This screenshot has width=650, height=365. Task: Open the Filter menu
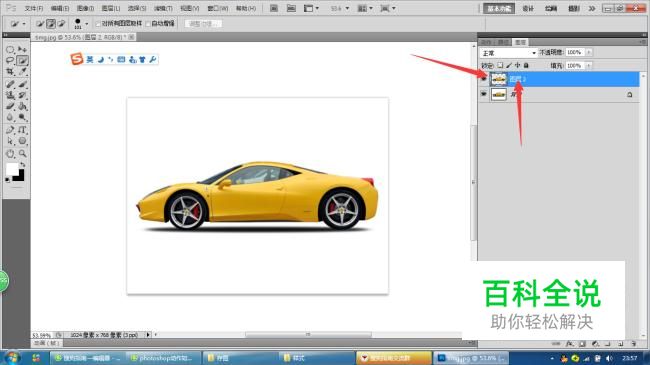[x=163, y=8]
